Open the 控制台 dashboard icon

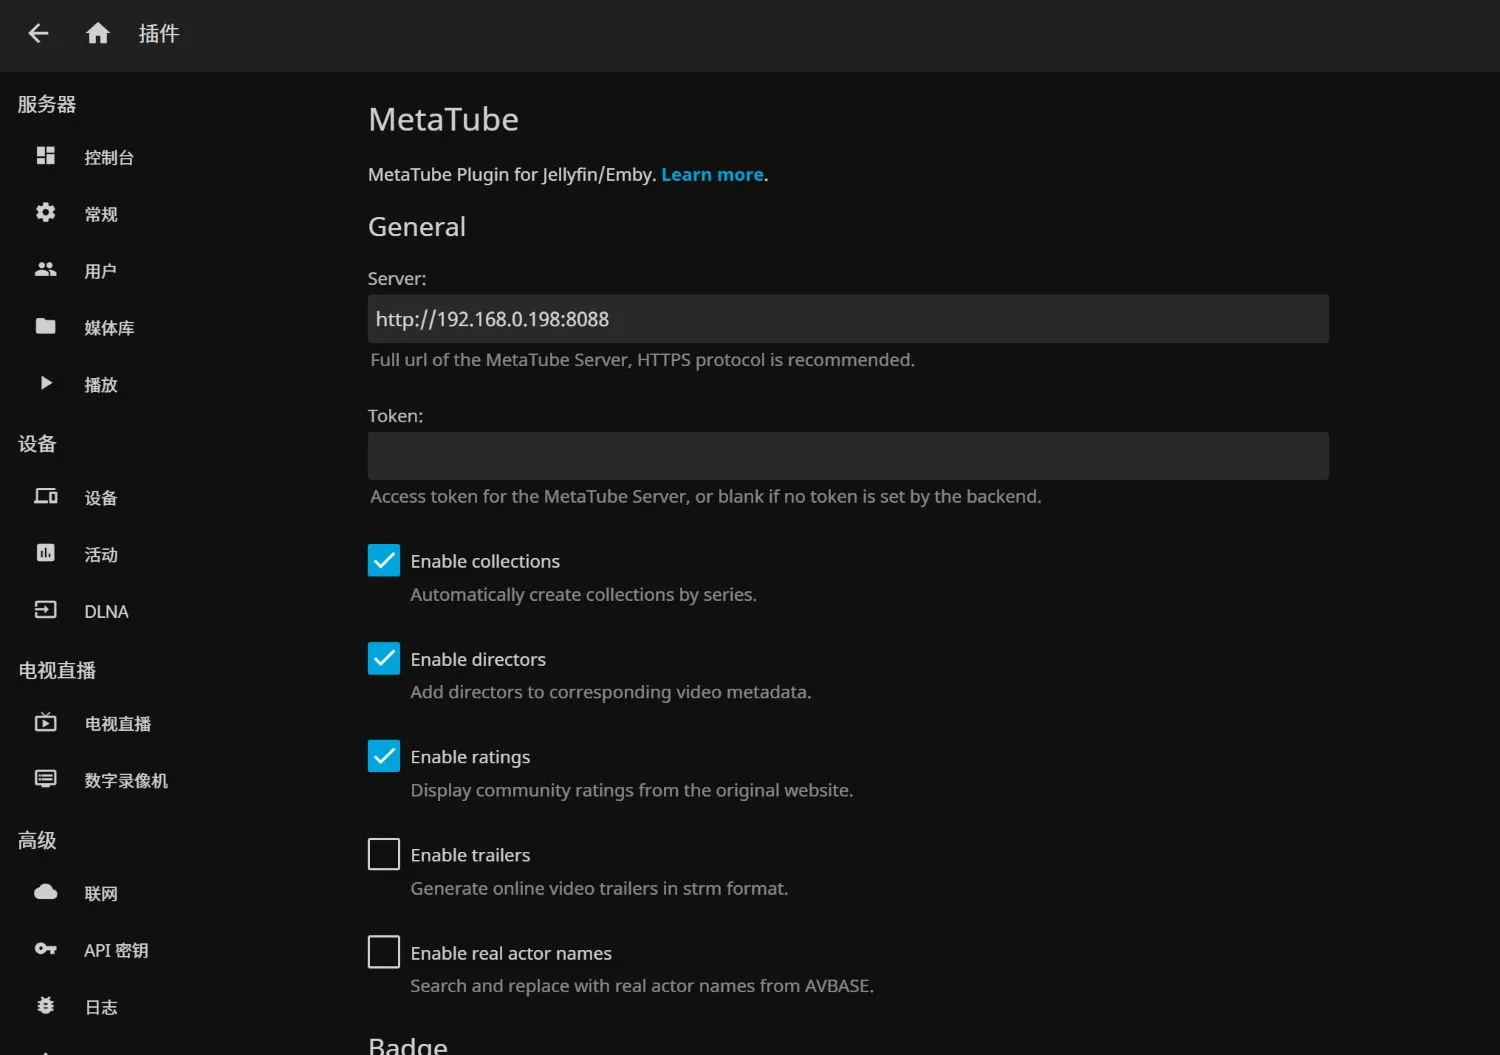pos(46,156)
